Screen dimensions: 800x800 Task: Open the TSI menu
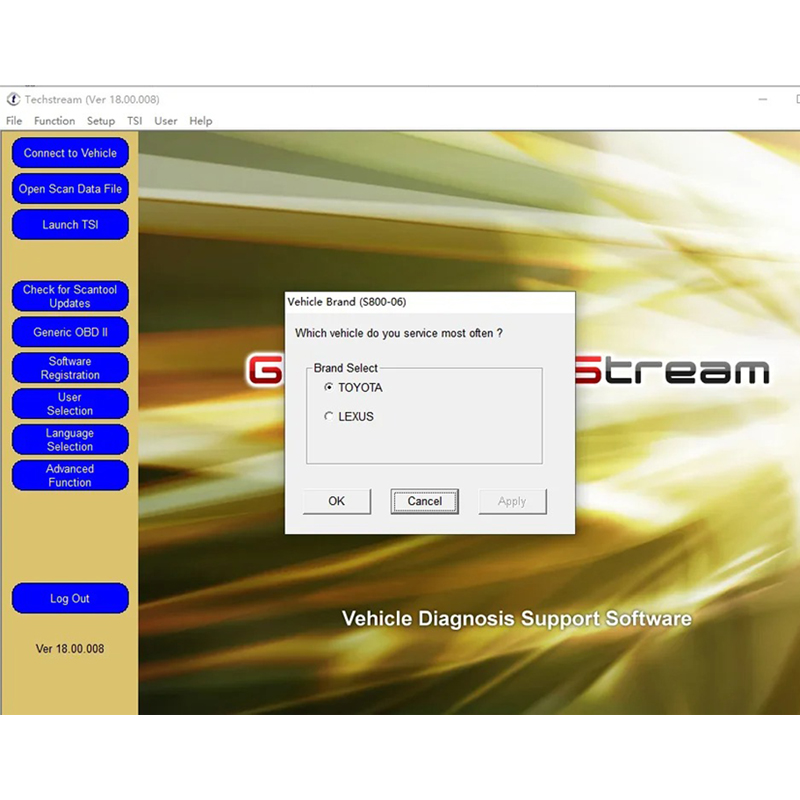click(135, 121)
